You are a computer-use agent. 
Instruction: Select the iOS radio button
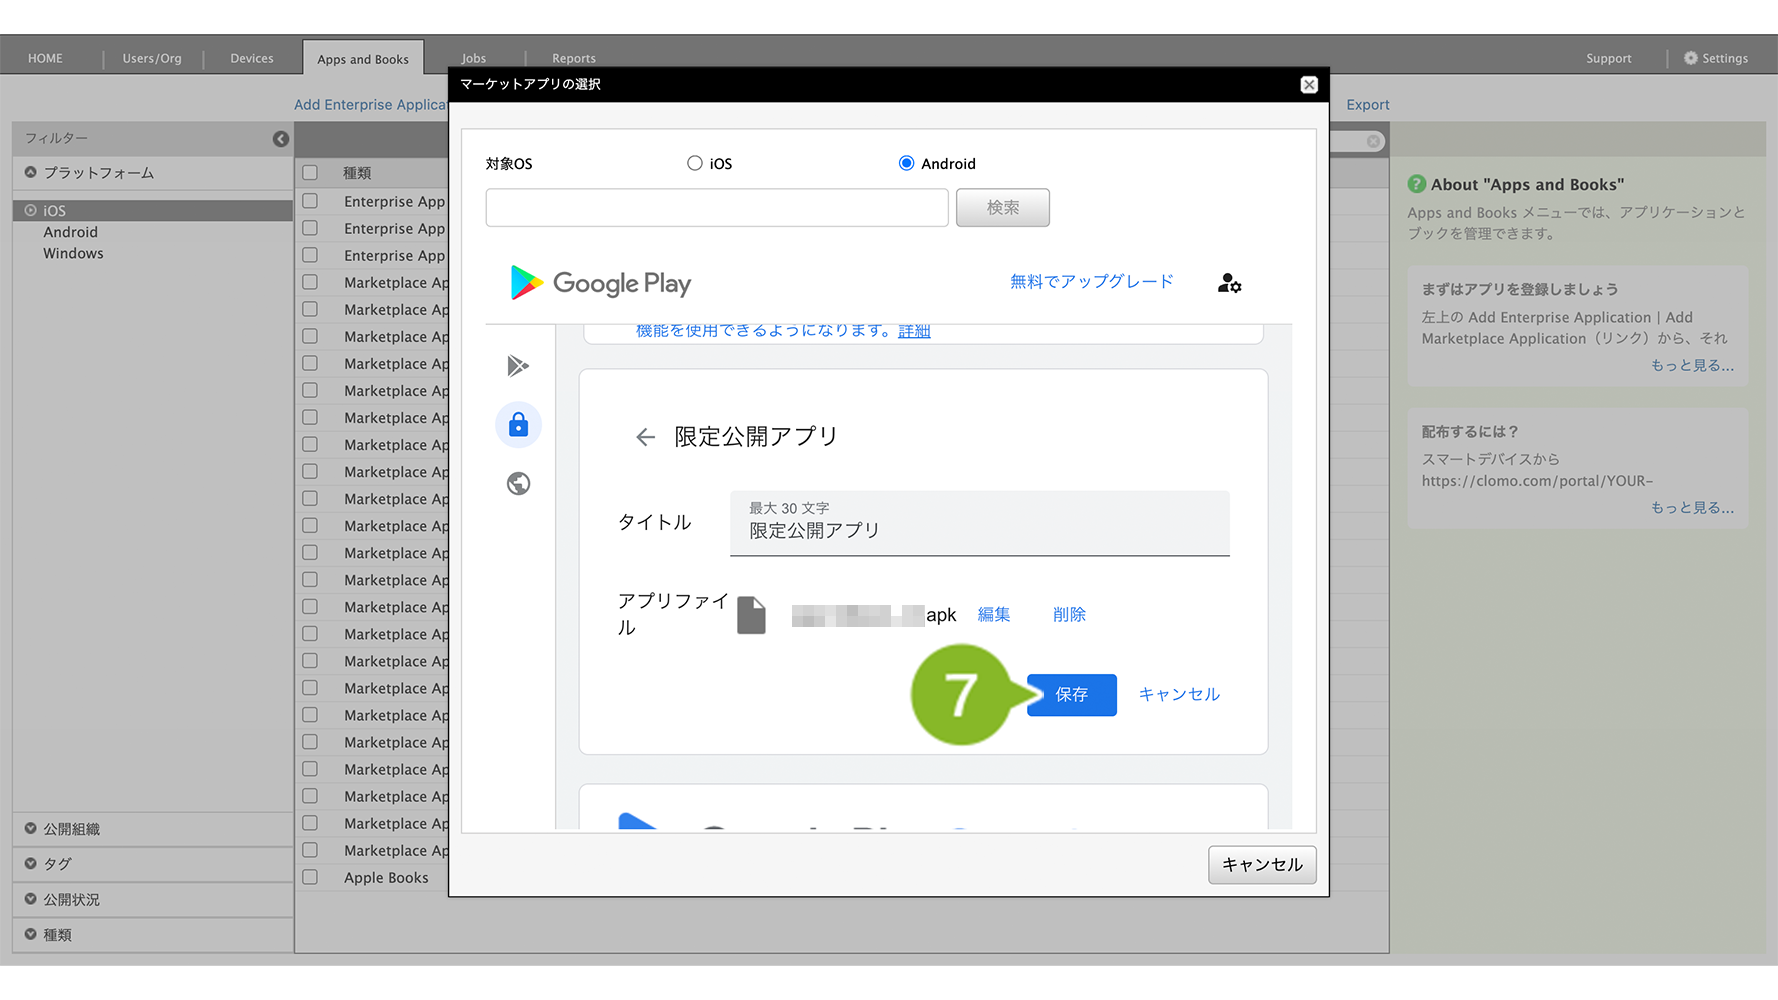pyautogui.click(x=695, y=163)
